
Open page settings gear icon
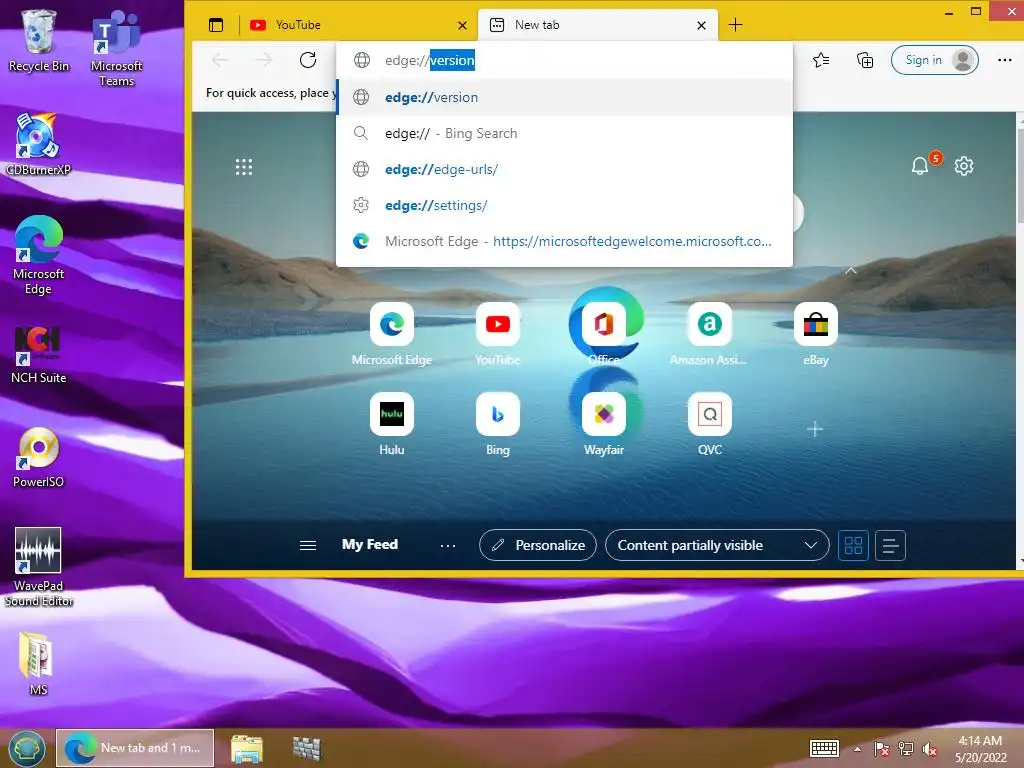click(x=964, y=166)
